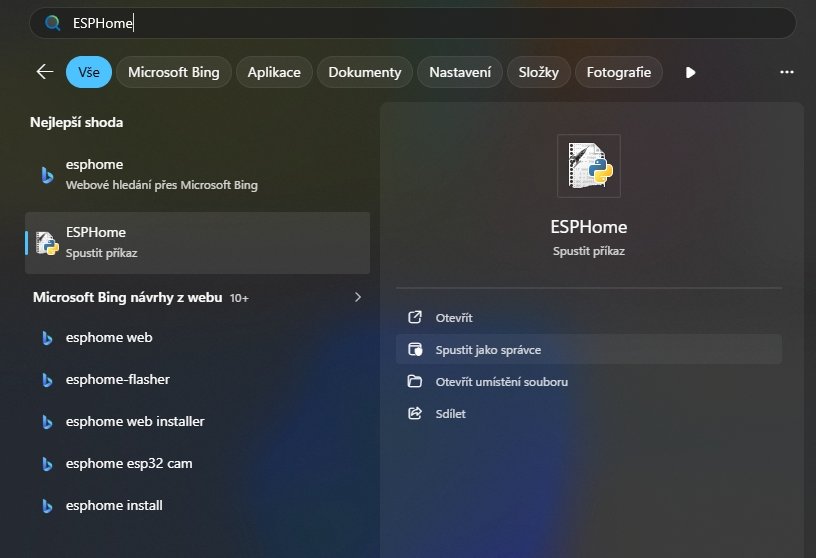Click Bing icon next to esphome web
This screenshot has width=816, height=558.
pos(47,338)
